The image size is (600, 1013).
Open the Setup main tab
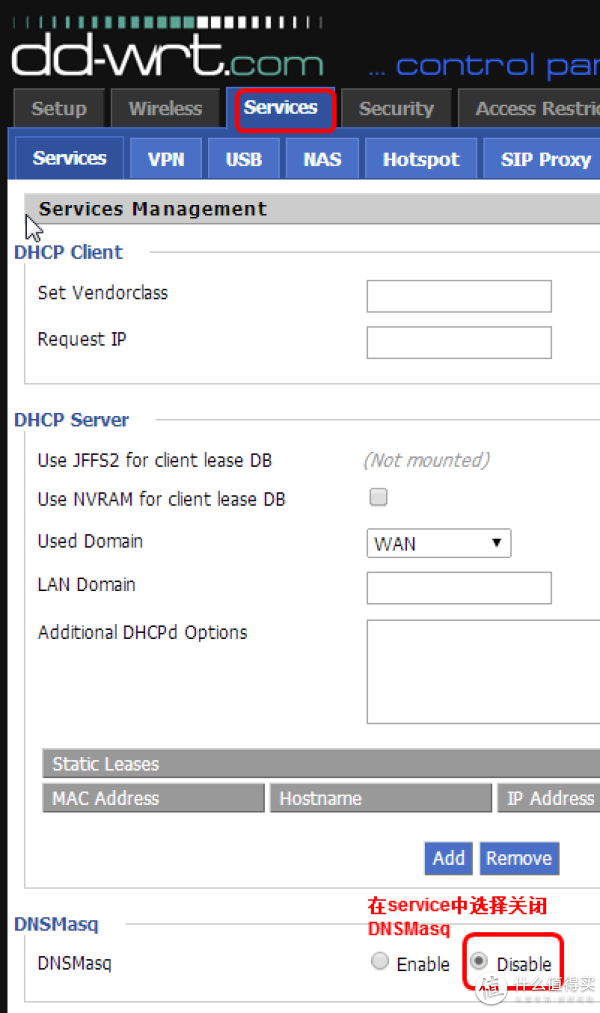pos(59,108)
